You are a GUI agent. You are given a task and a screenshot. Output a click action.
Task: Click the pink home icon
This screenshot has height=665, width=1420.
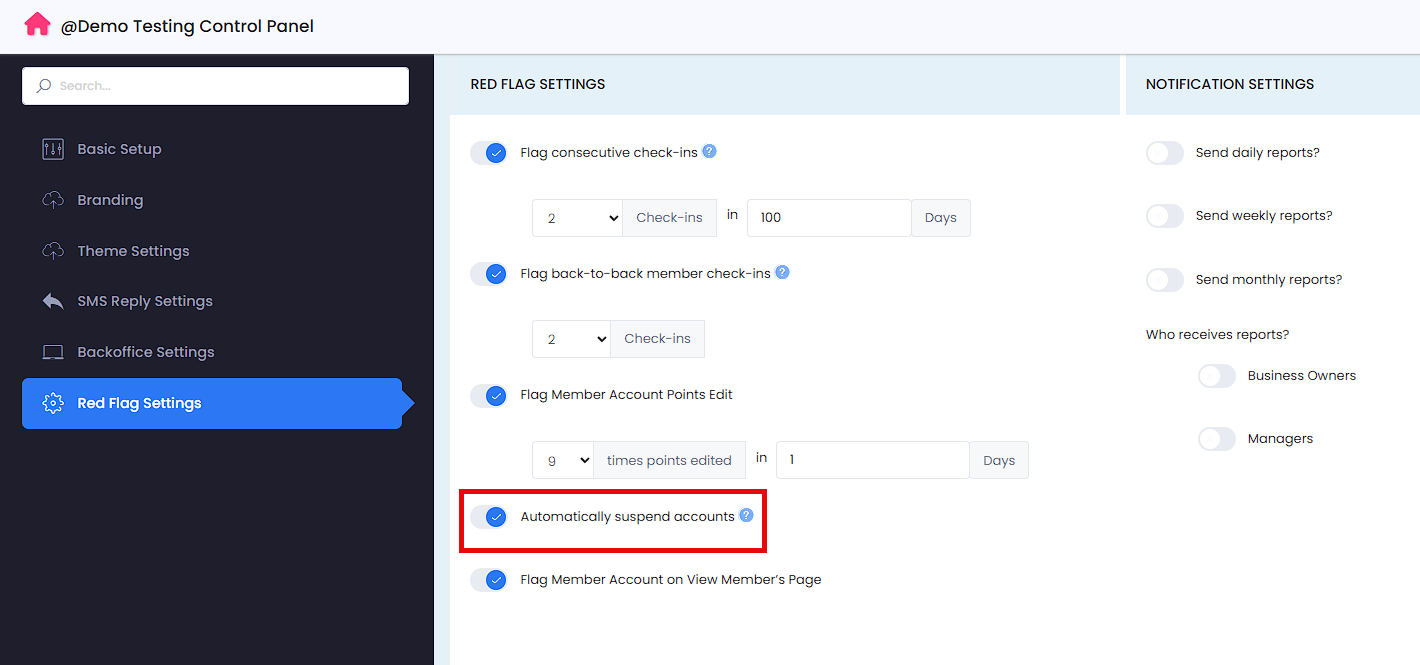[37, 25]
